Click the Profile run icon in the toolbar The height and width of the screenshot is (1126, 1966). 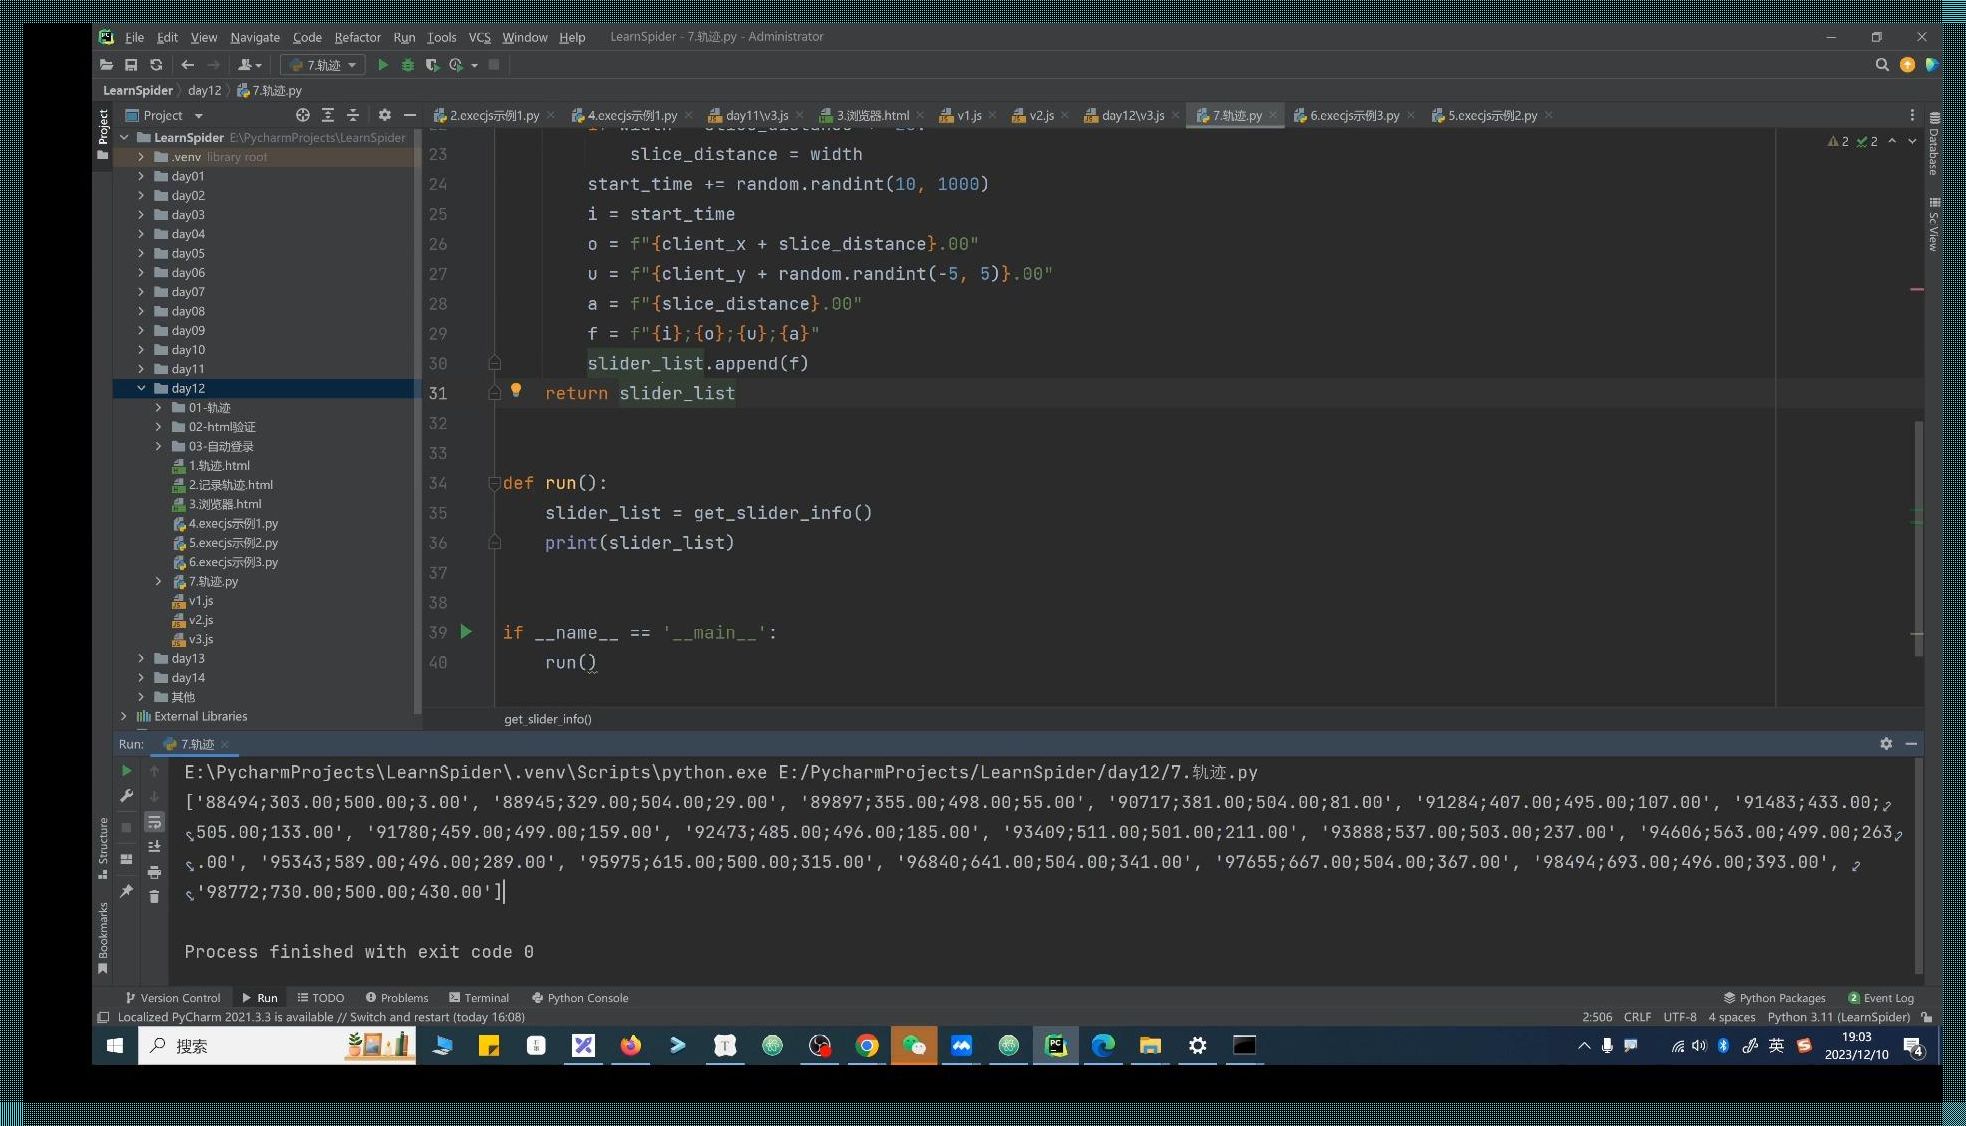click(457, 65)
